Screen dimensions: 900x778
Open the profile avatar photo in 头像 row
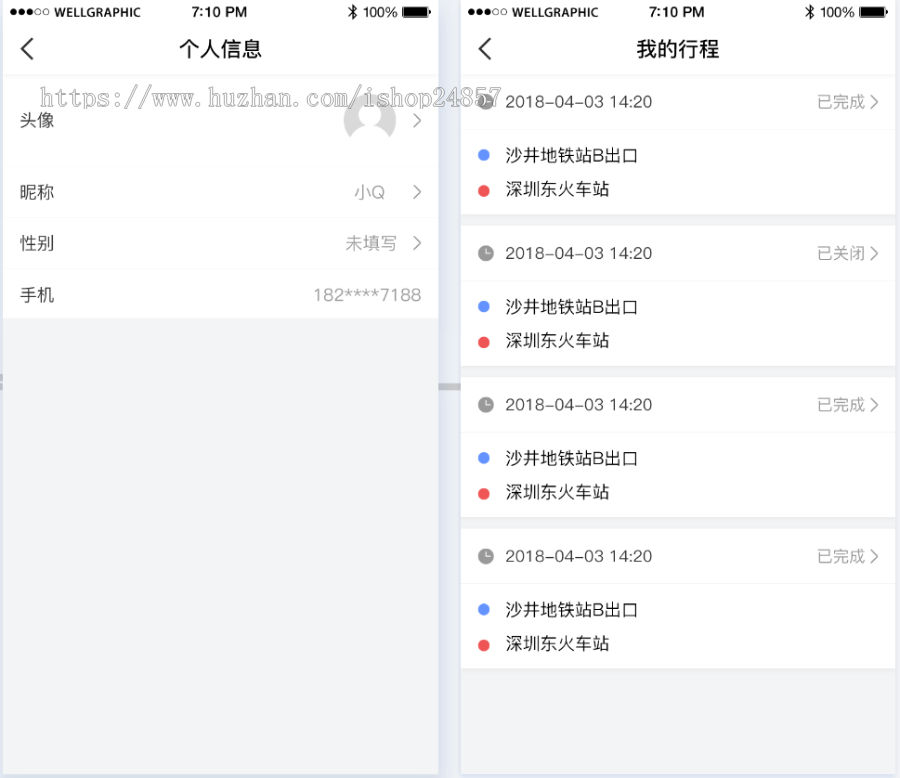[368, 120]
